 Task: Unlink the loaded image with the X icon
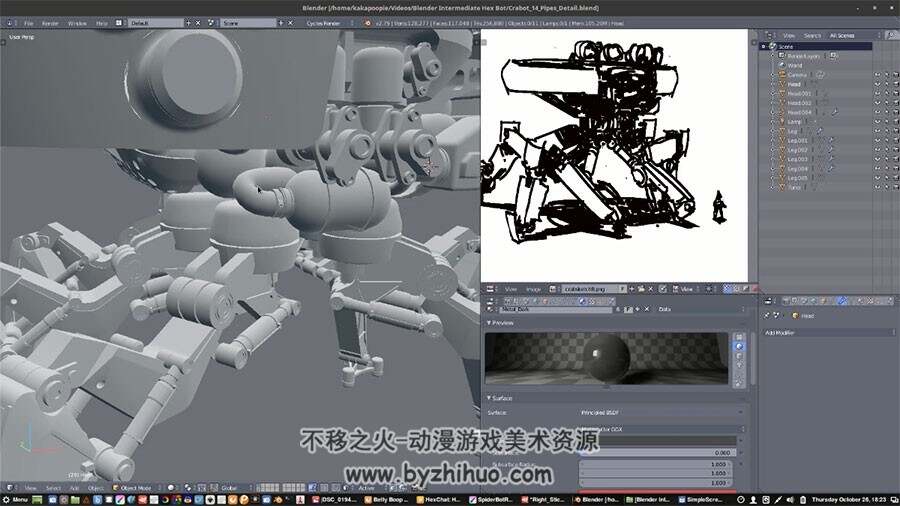pyautogui.click(x=651, y=289)
